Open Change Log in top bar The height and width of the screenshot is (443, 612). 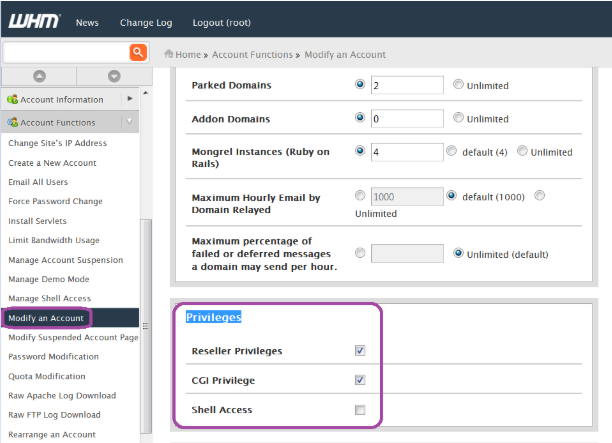click(146, 23)
